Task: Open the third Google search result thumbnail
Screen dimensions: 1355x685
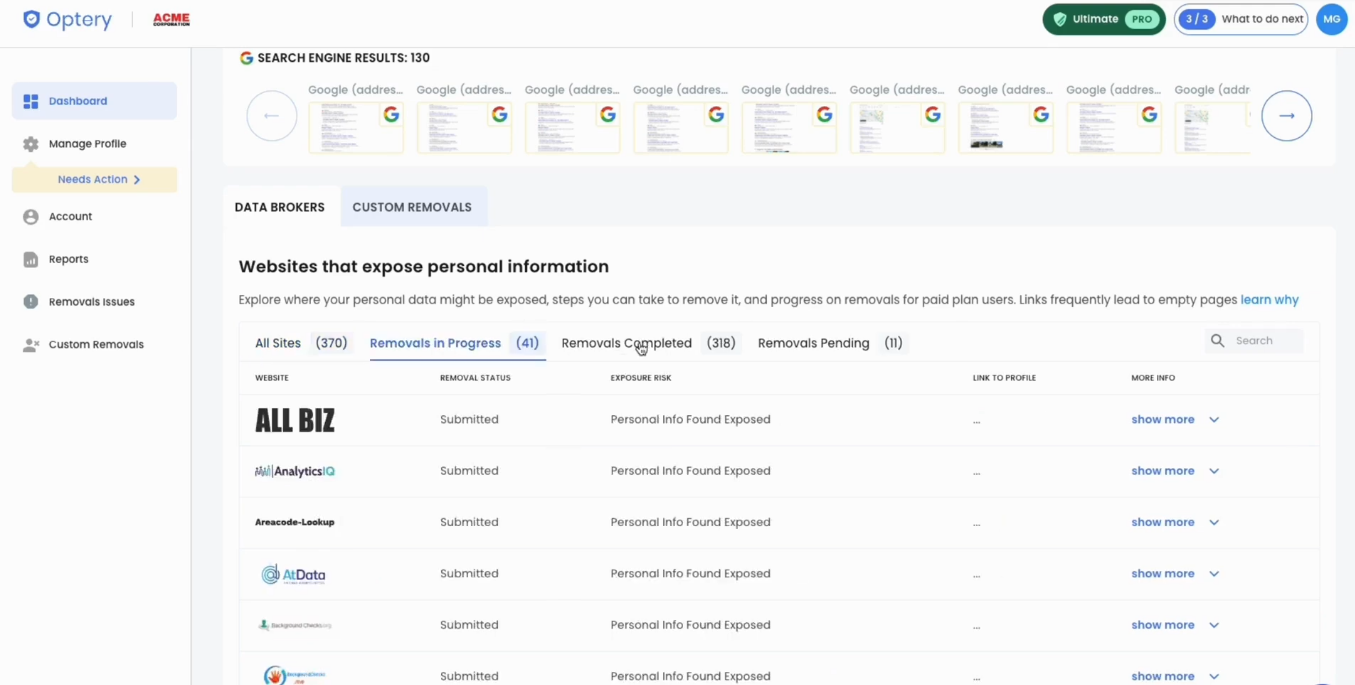Action: (x=572, y=127)
